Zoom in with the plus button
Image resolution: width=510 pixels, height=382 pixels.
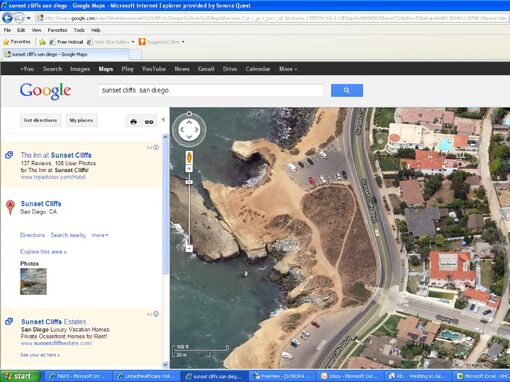pos(189,169)
